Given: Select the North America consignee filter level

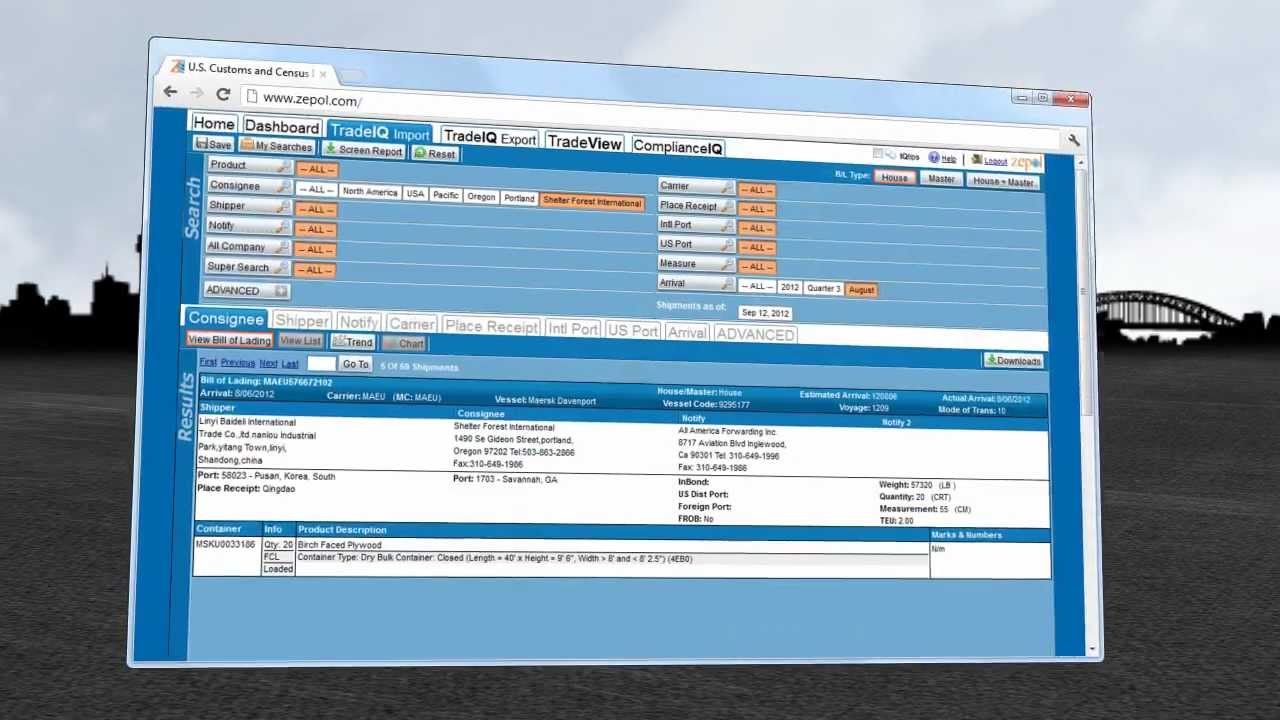Looking at the screenshot, I should (x=370, y=191).
